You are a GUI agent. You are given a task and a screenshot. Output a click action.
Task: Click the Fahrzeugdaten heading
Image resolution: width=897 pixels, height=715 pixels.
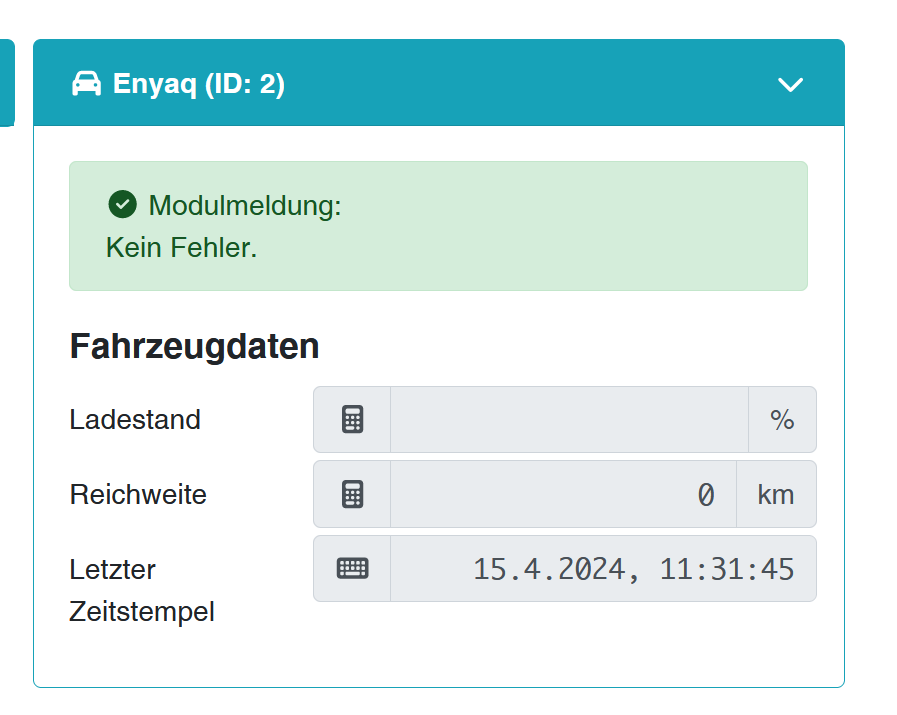click(x=194, y=346)
